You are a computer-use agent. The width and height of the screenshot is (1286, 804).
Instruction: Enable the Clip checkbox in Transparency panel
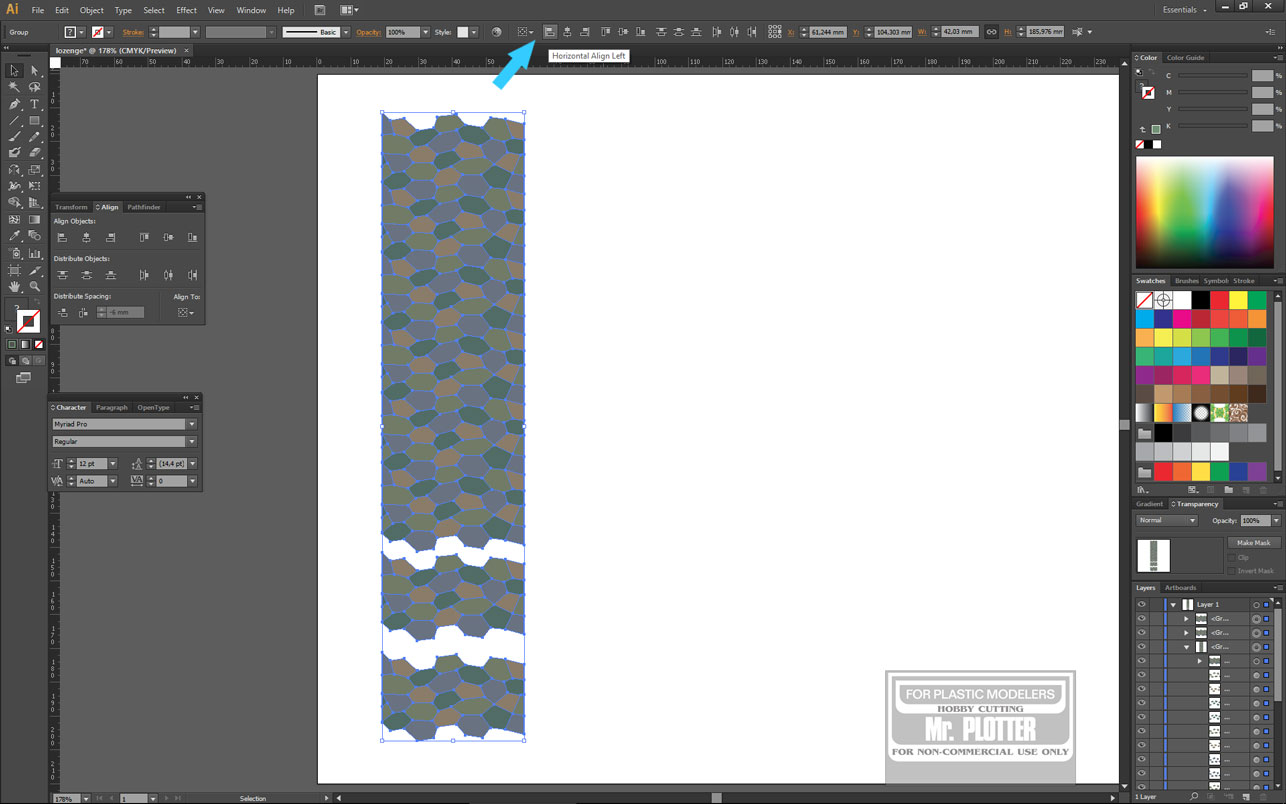click(x=1232, y=558)
